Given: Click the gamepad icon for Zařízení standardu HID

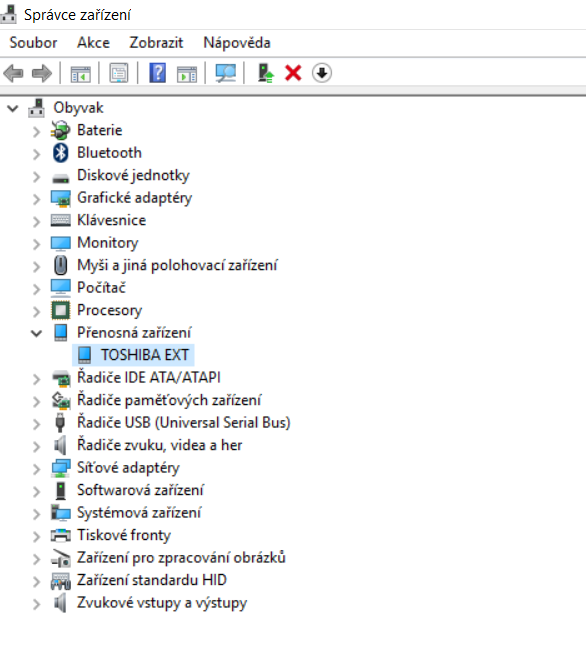Looking at the screenshot, I should (61, 580).
